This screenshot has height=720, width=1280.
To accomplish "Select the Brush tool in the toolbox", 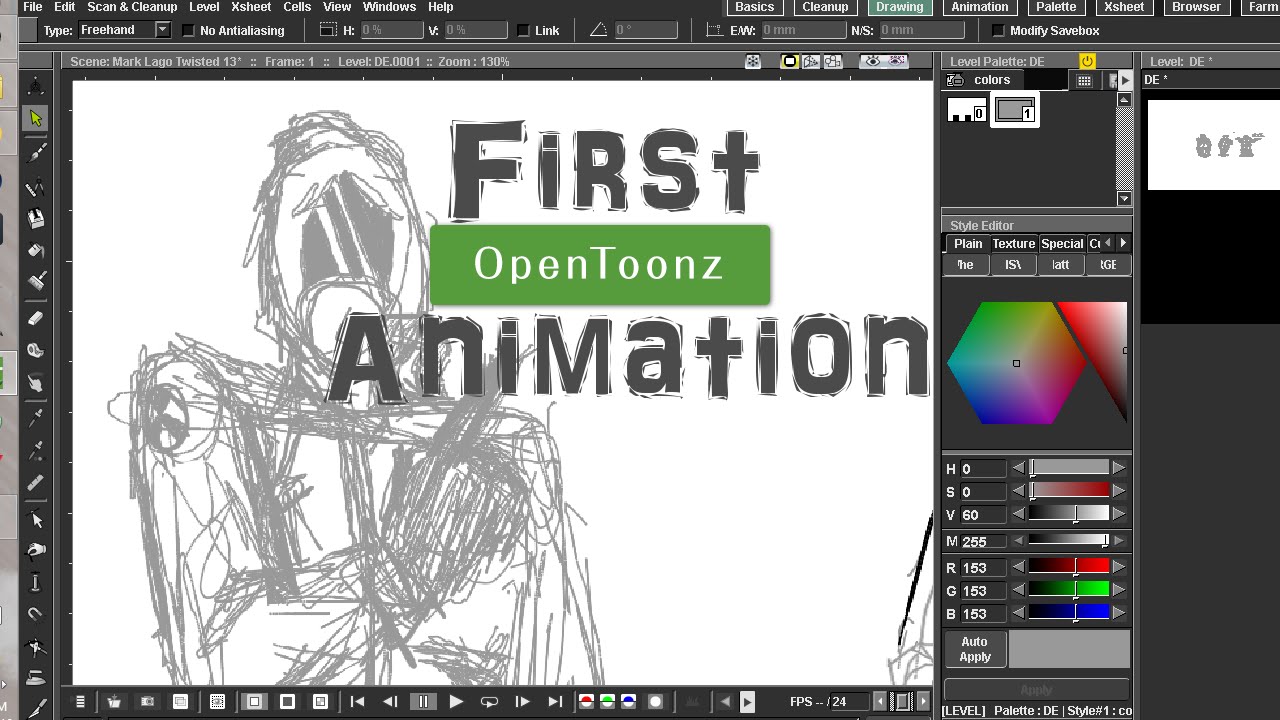I will pyautogui.click(x=36, y=152).
